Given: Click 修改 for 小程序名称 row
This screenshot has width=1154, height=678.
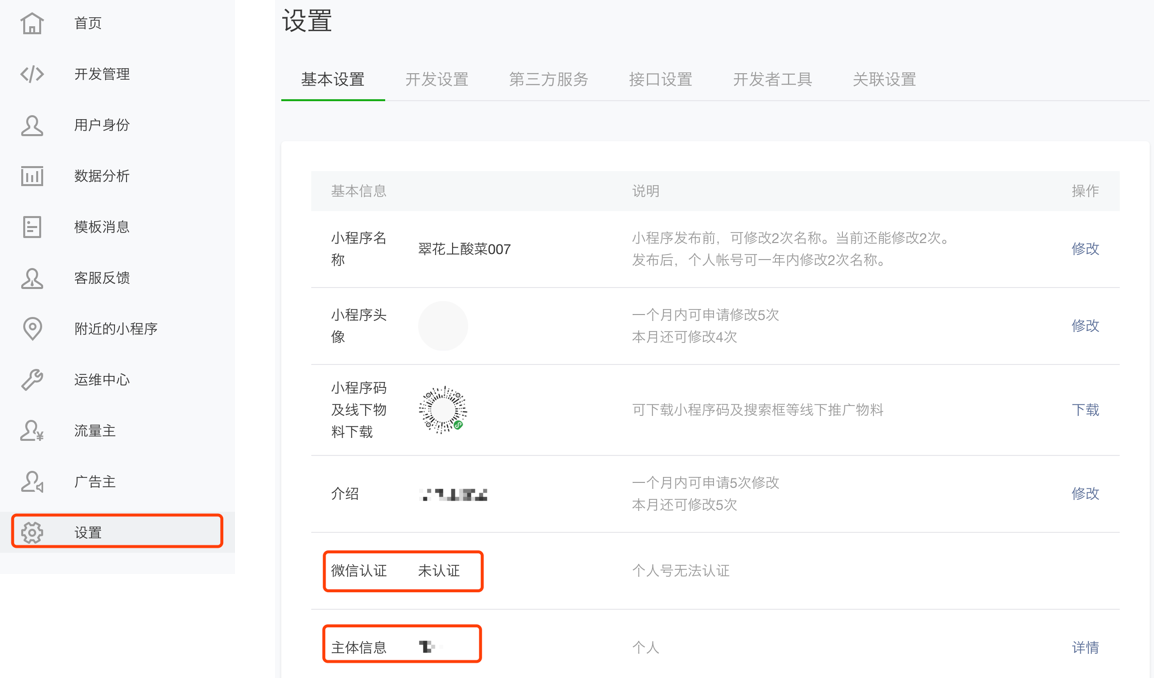Looking at the screenshot, I should coord(1085,249).
